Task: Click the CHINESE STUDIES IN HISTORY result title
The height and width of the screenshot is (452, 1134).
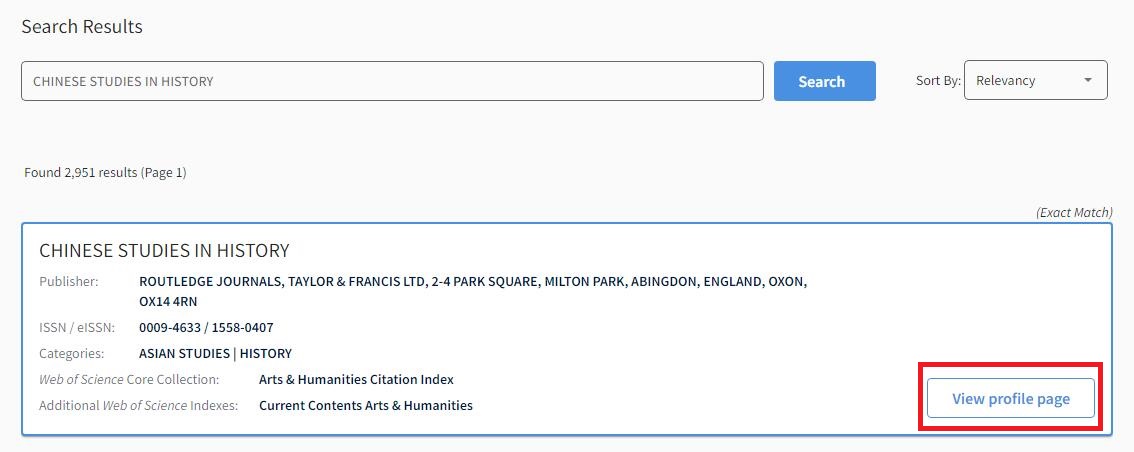Action: [x=164, y=250]
